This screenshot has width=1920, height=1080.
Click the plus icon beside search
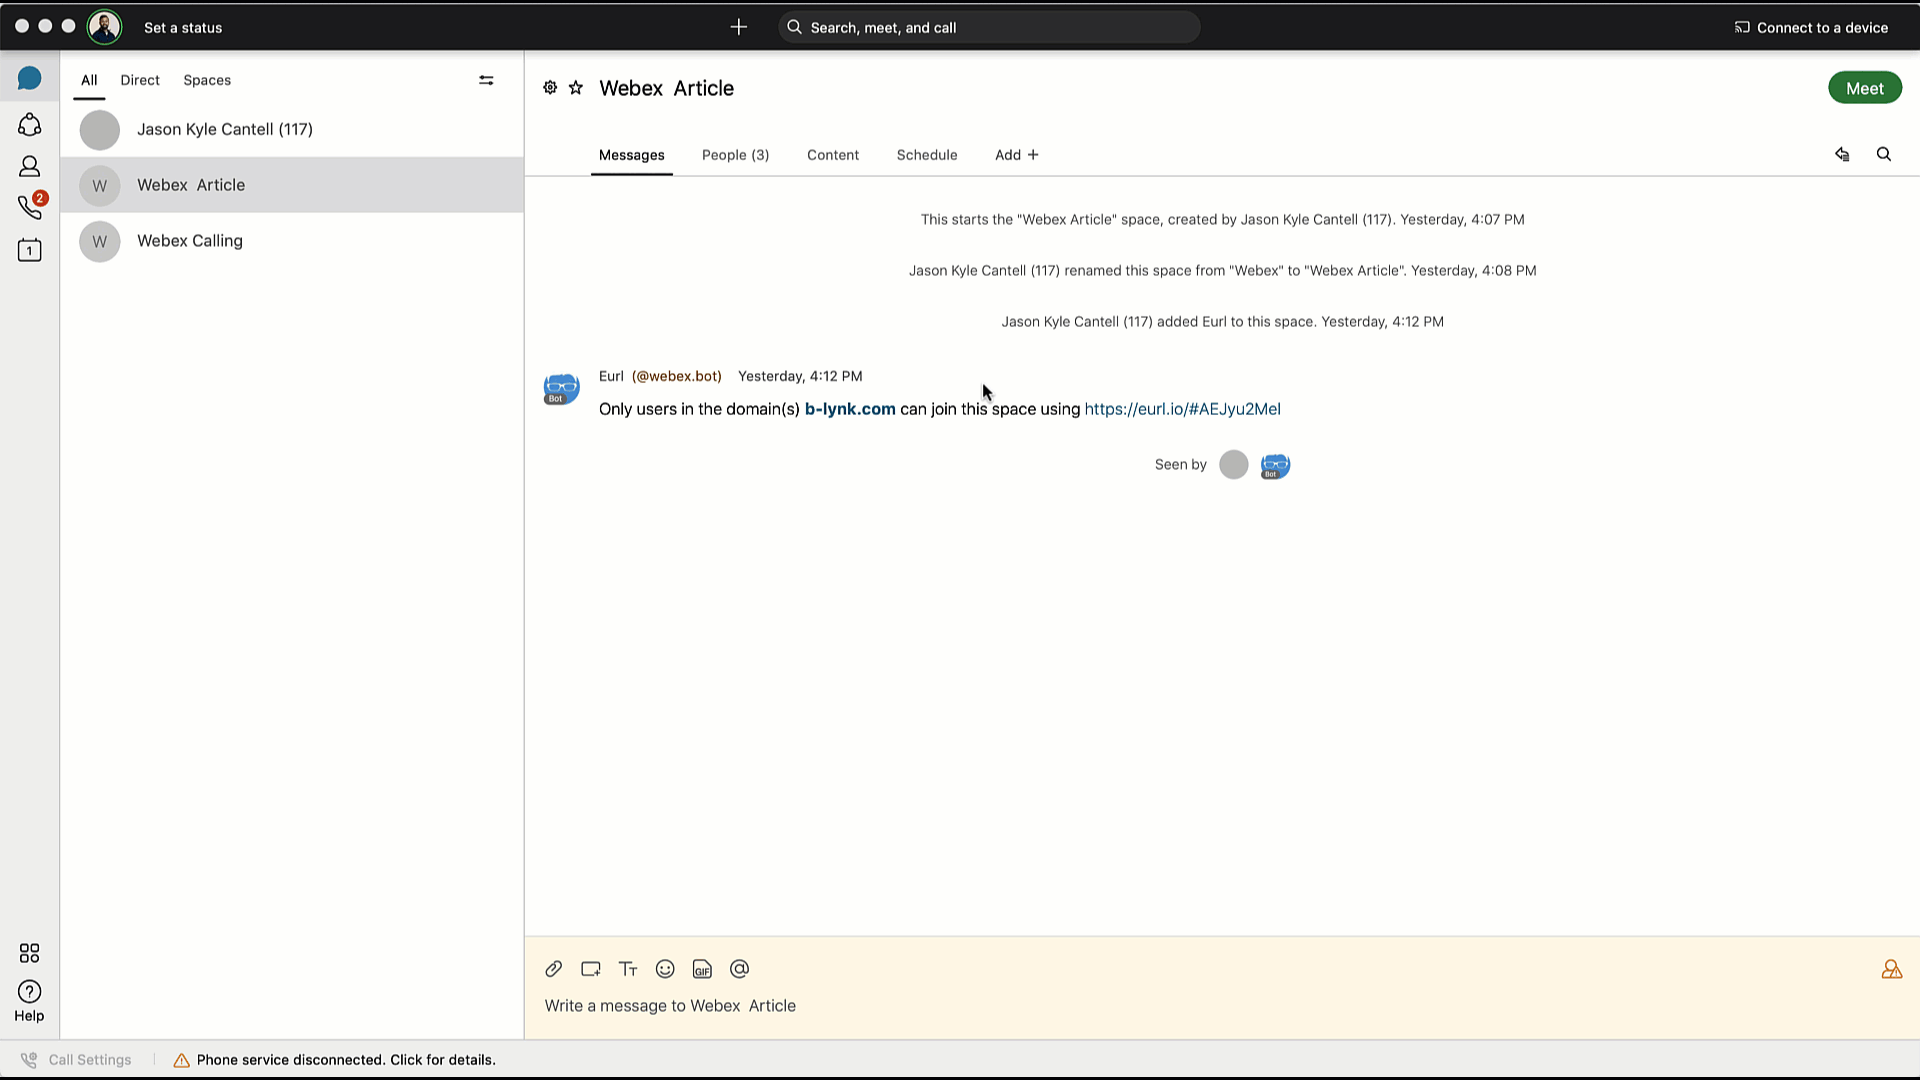point(739,27)
